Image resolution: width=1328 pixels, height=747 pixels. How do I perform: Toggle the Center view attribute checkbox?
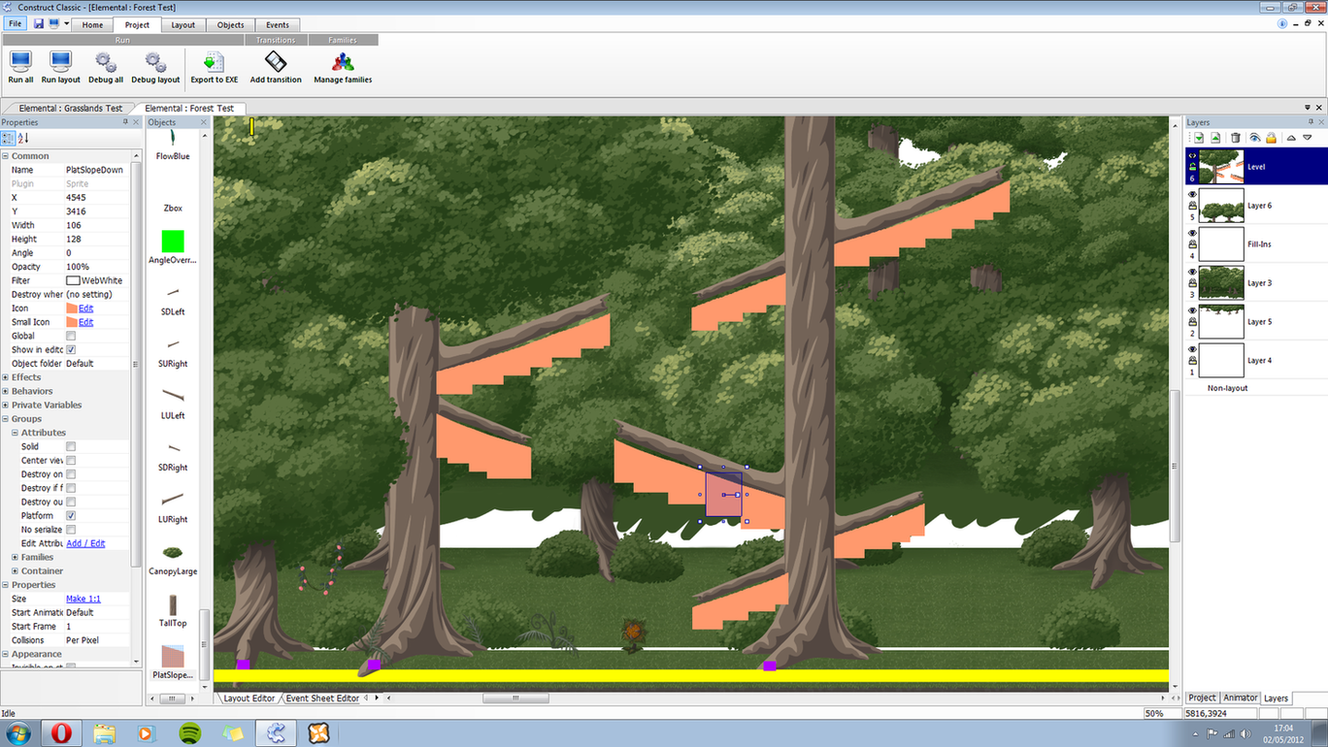pos(71,461)
